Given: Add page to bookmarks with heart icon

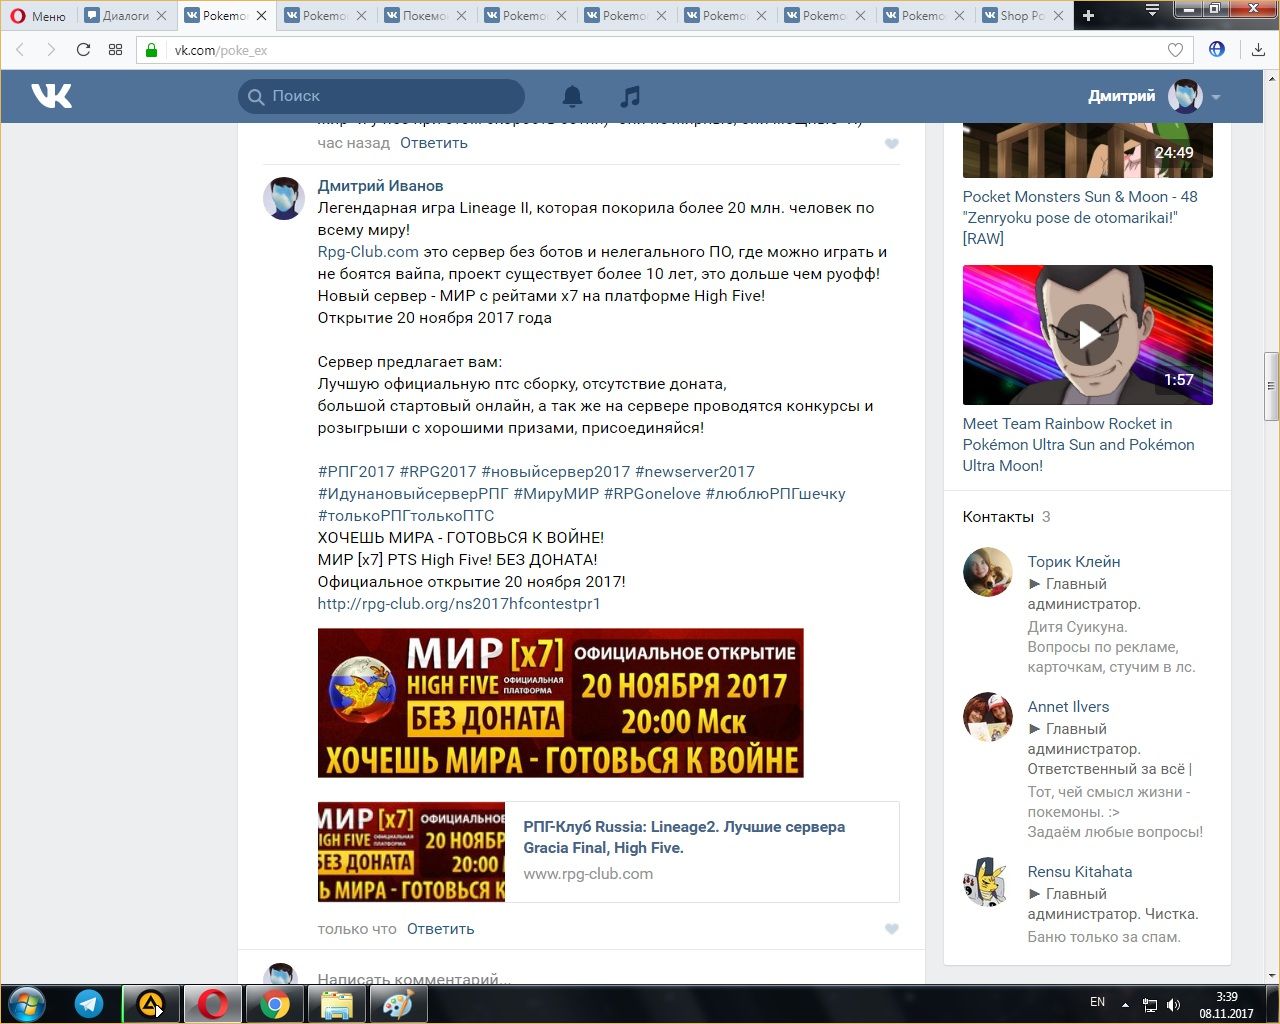Looking at the screenshot, I should click(1176, 50).
